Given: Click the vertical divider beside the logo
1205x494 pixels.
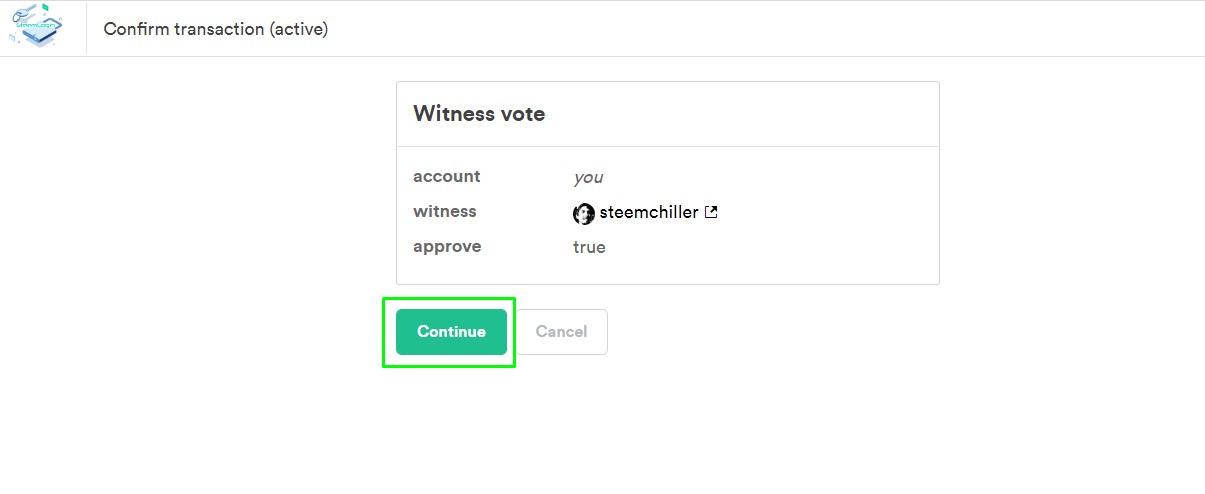Looking at the screenshot, I should (x=87, y=29).
